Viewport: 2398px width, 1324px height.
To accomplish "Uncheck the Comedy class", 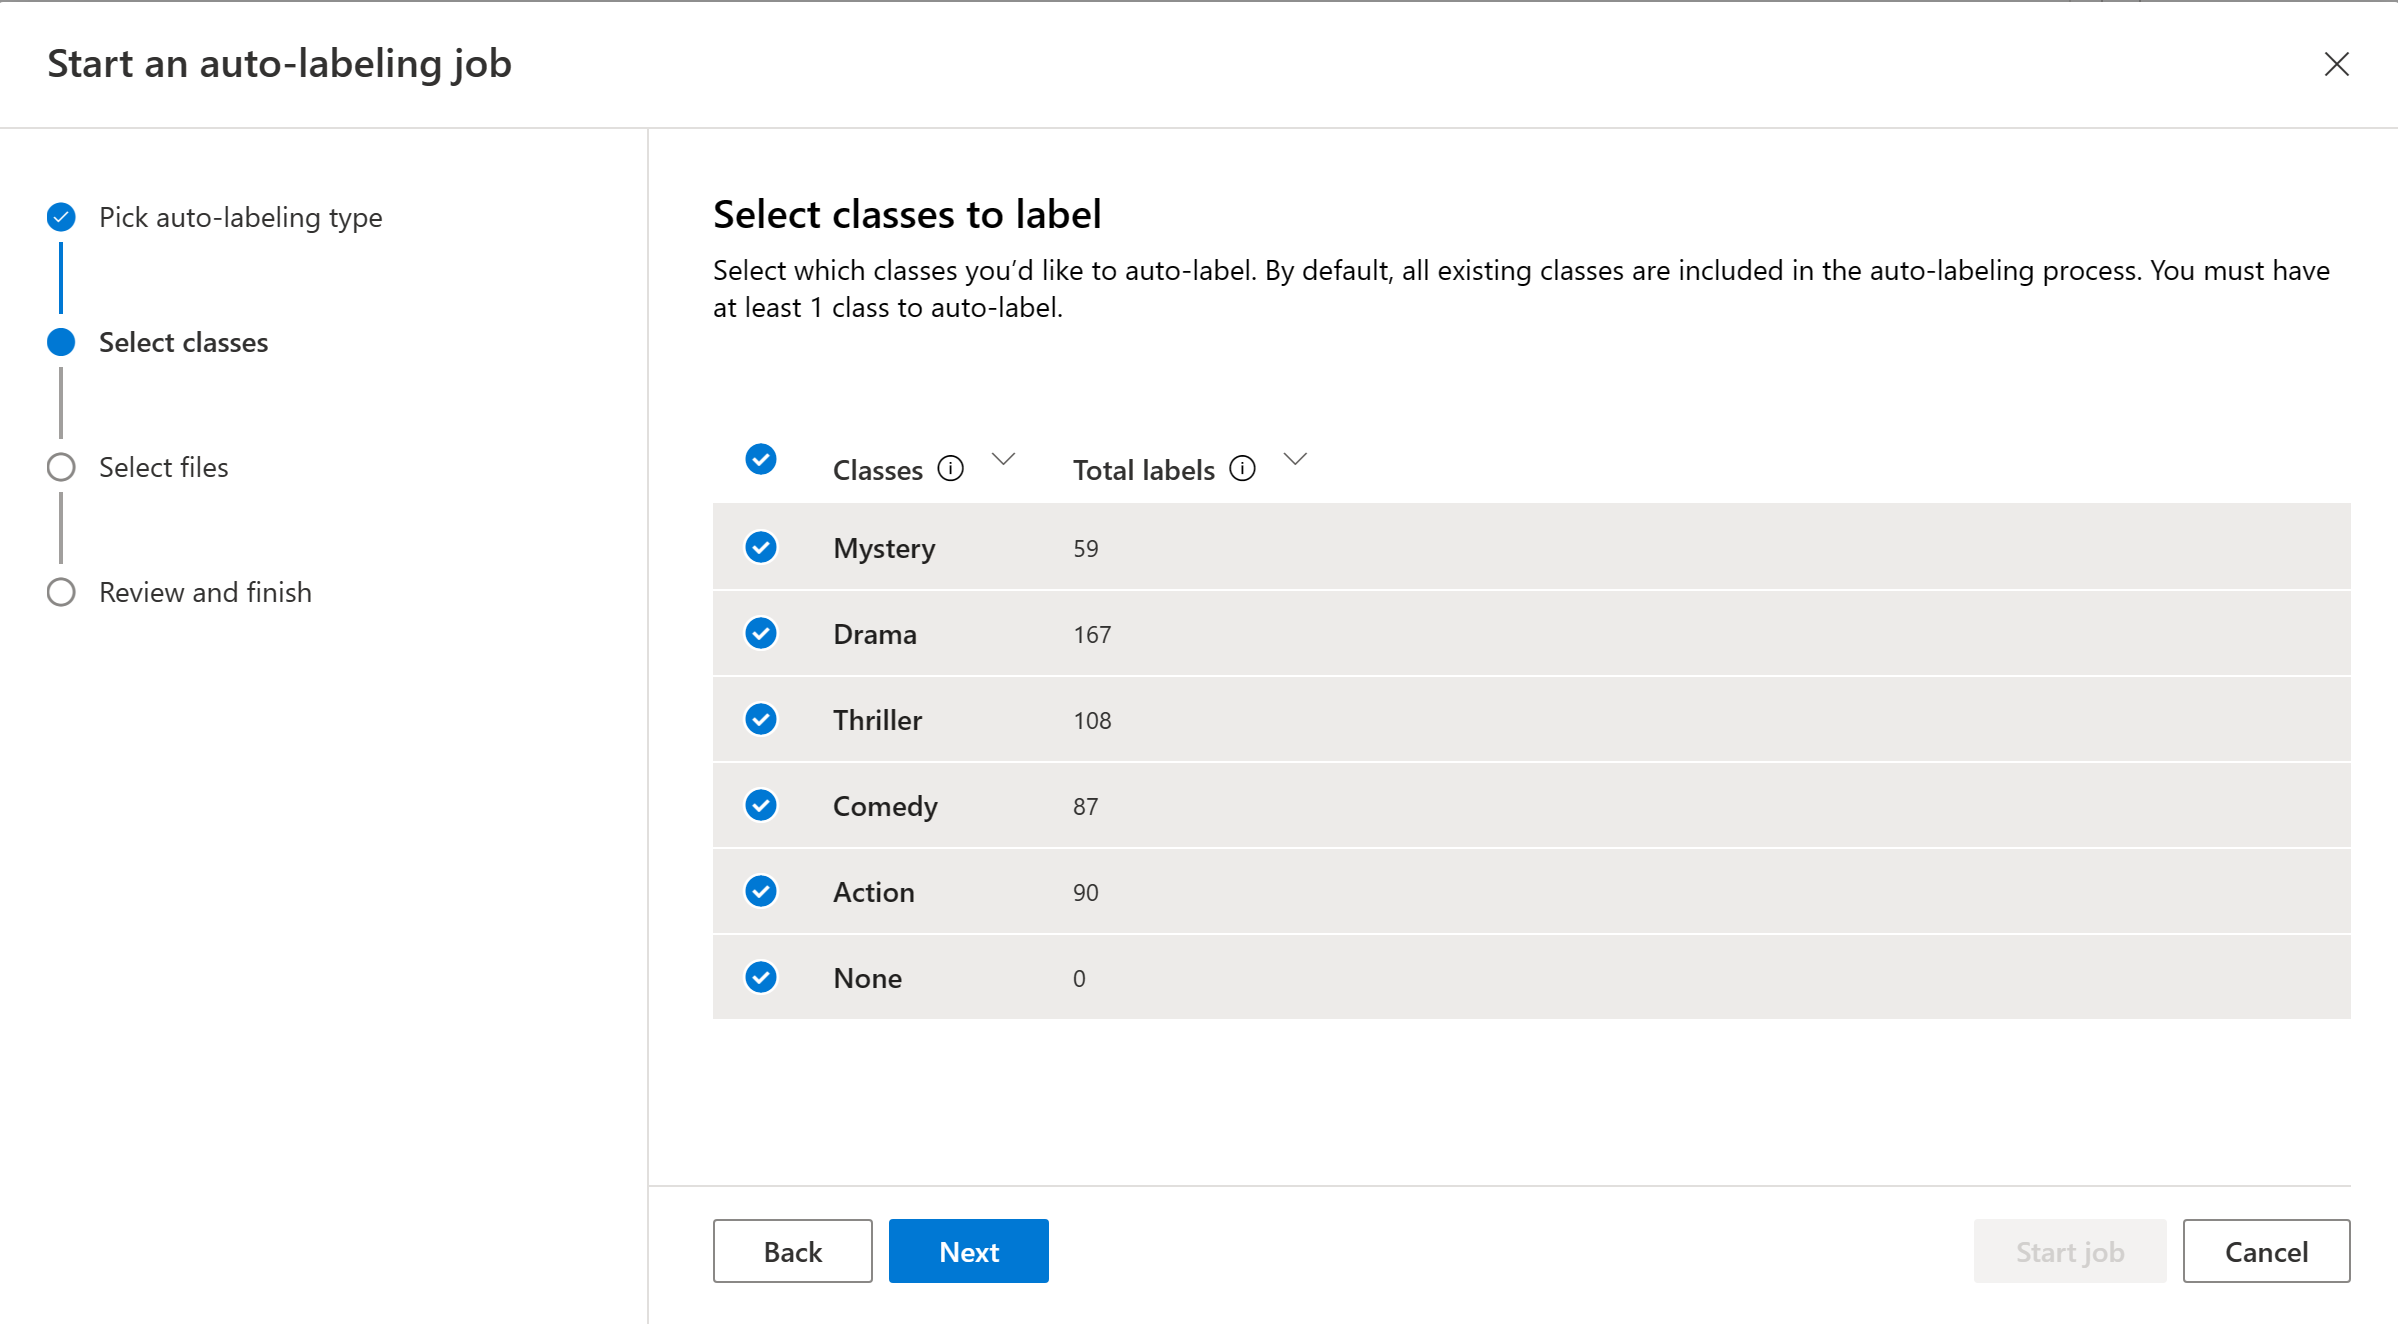I will point(760,805).
